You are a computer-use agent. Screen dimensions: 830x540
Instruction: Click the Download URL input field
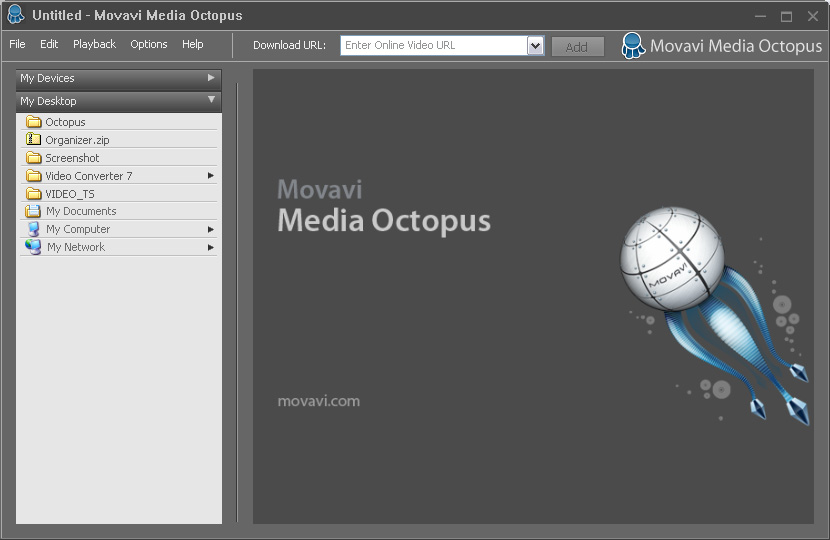click(x=434, y=46)
